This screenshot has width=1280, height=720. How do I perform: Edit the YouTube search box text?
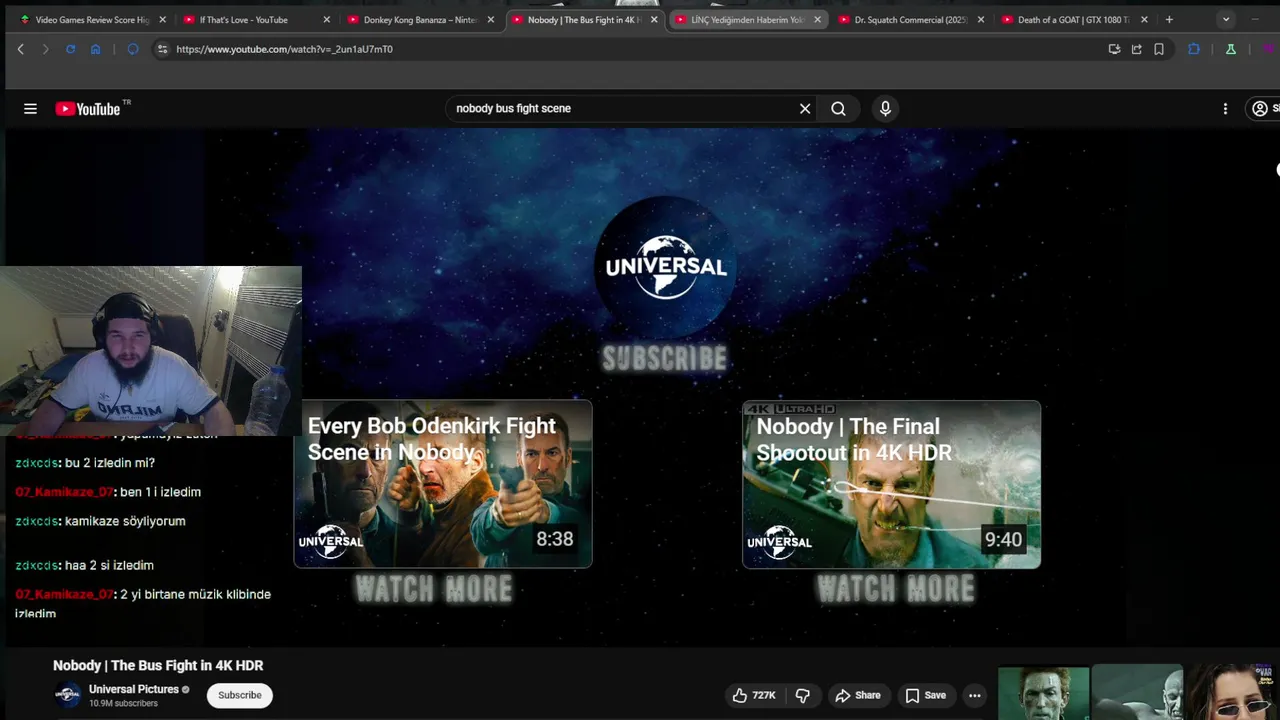pos(620,108)
